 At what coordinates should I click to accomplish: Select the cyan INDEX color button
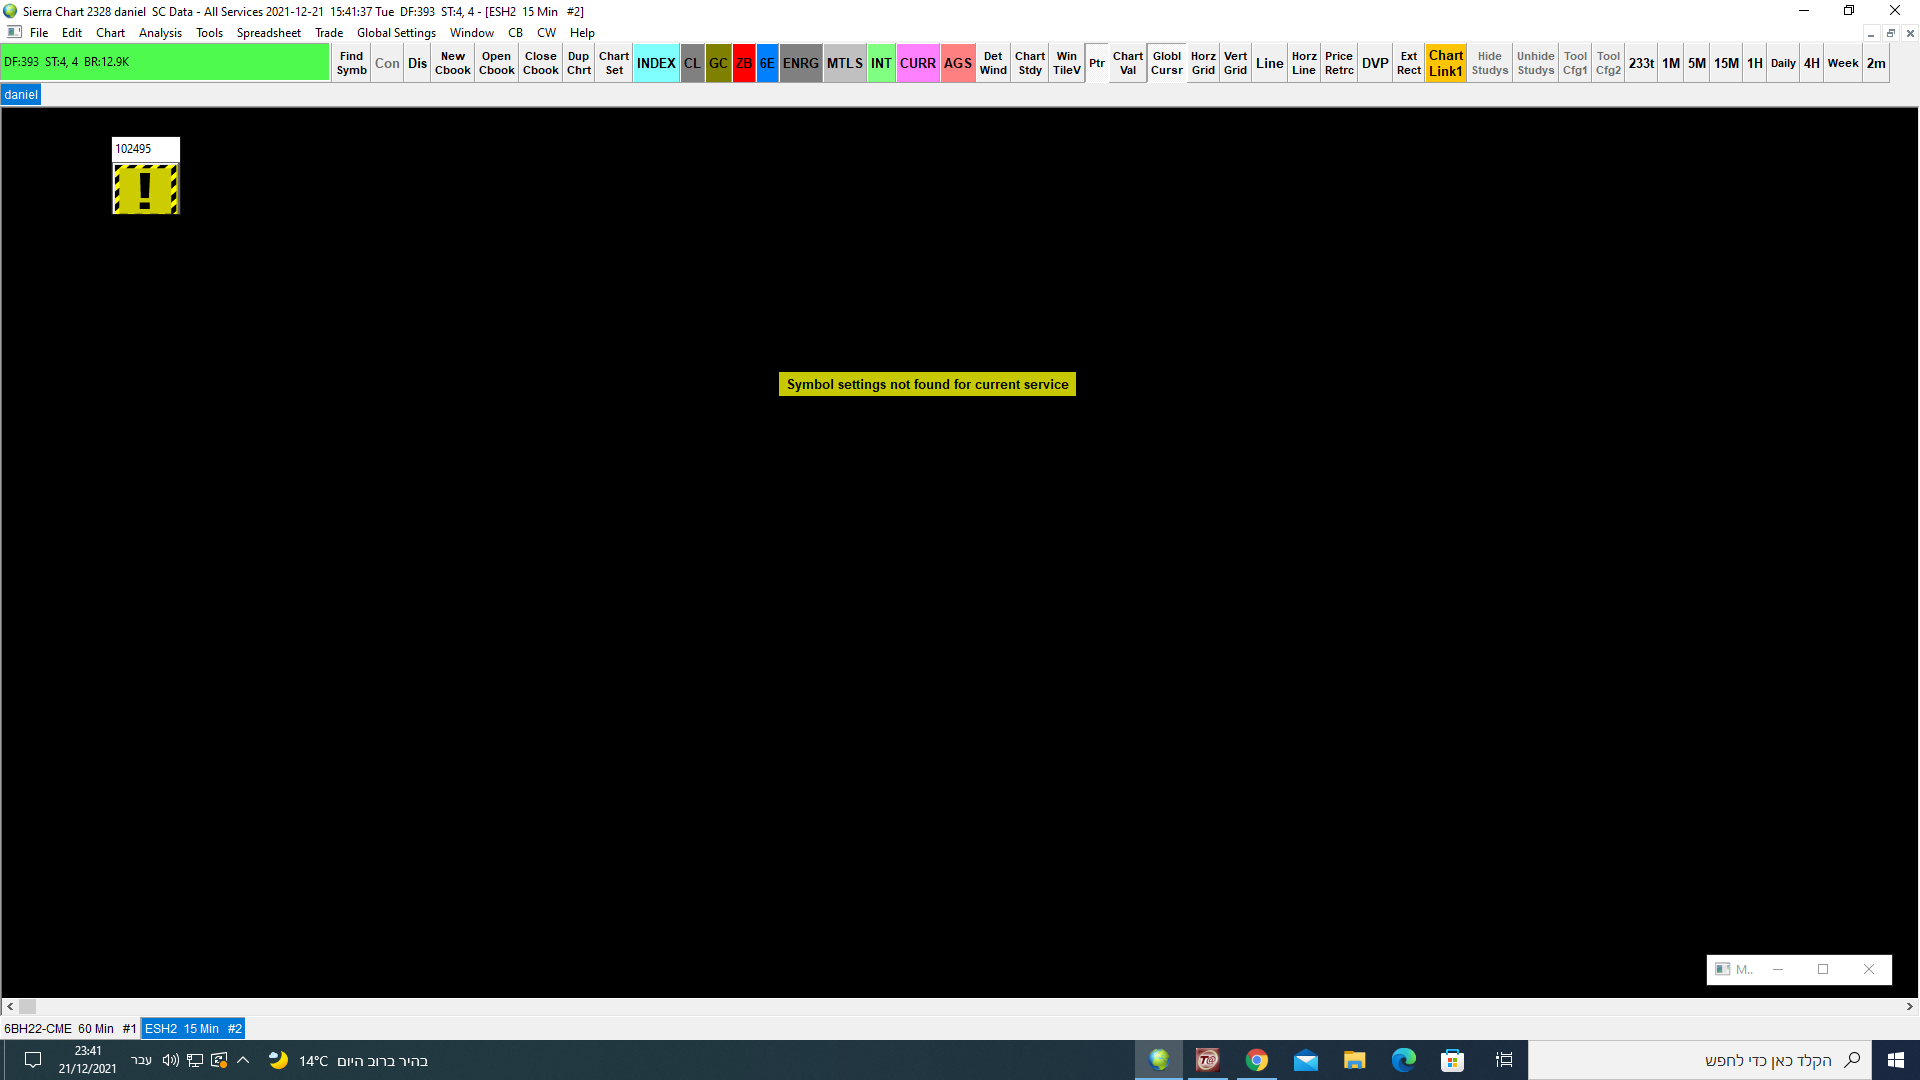point(656,63)
